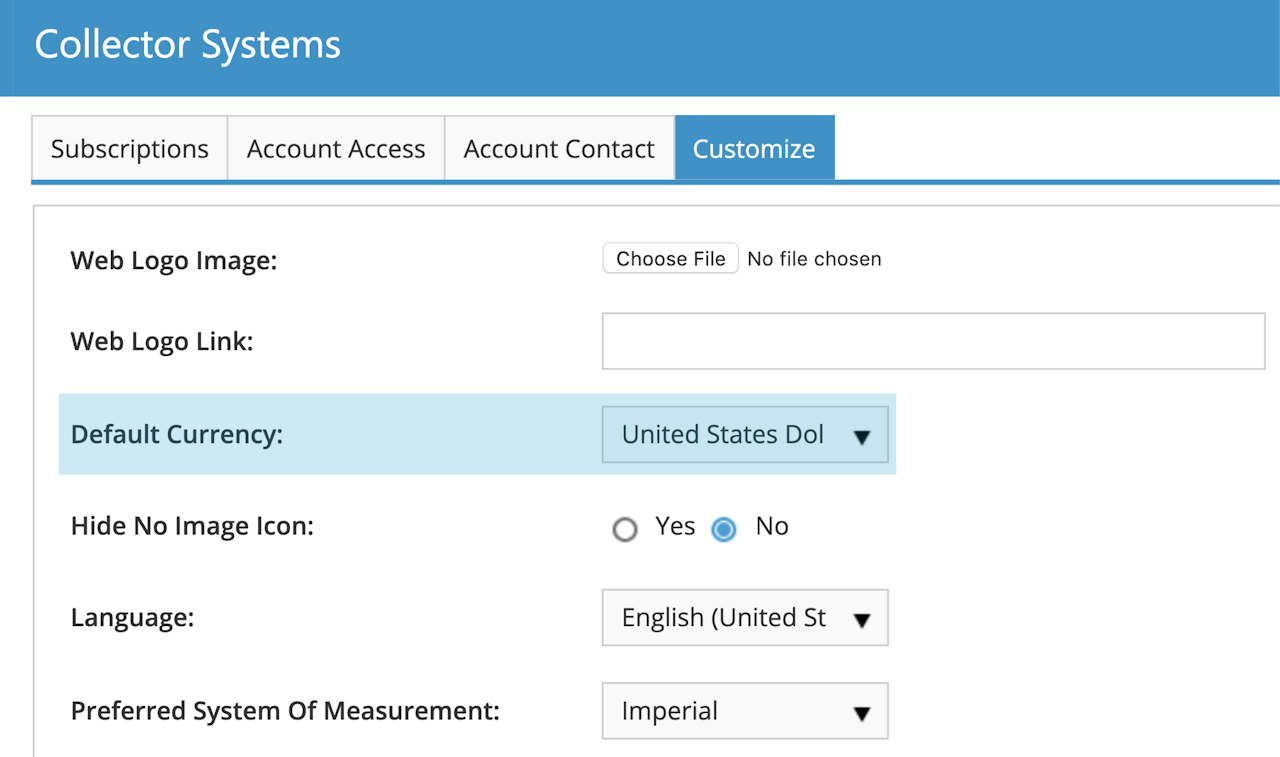Select No for Hide No Image Icon
This screenshot has height=757, width=1280.
click(x=723, y=529)
